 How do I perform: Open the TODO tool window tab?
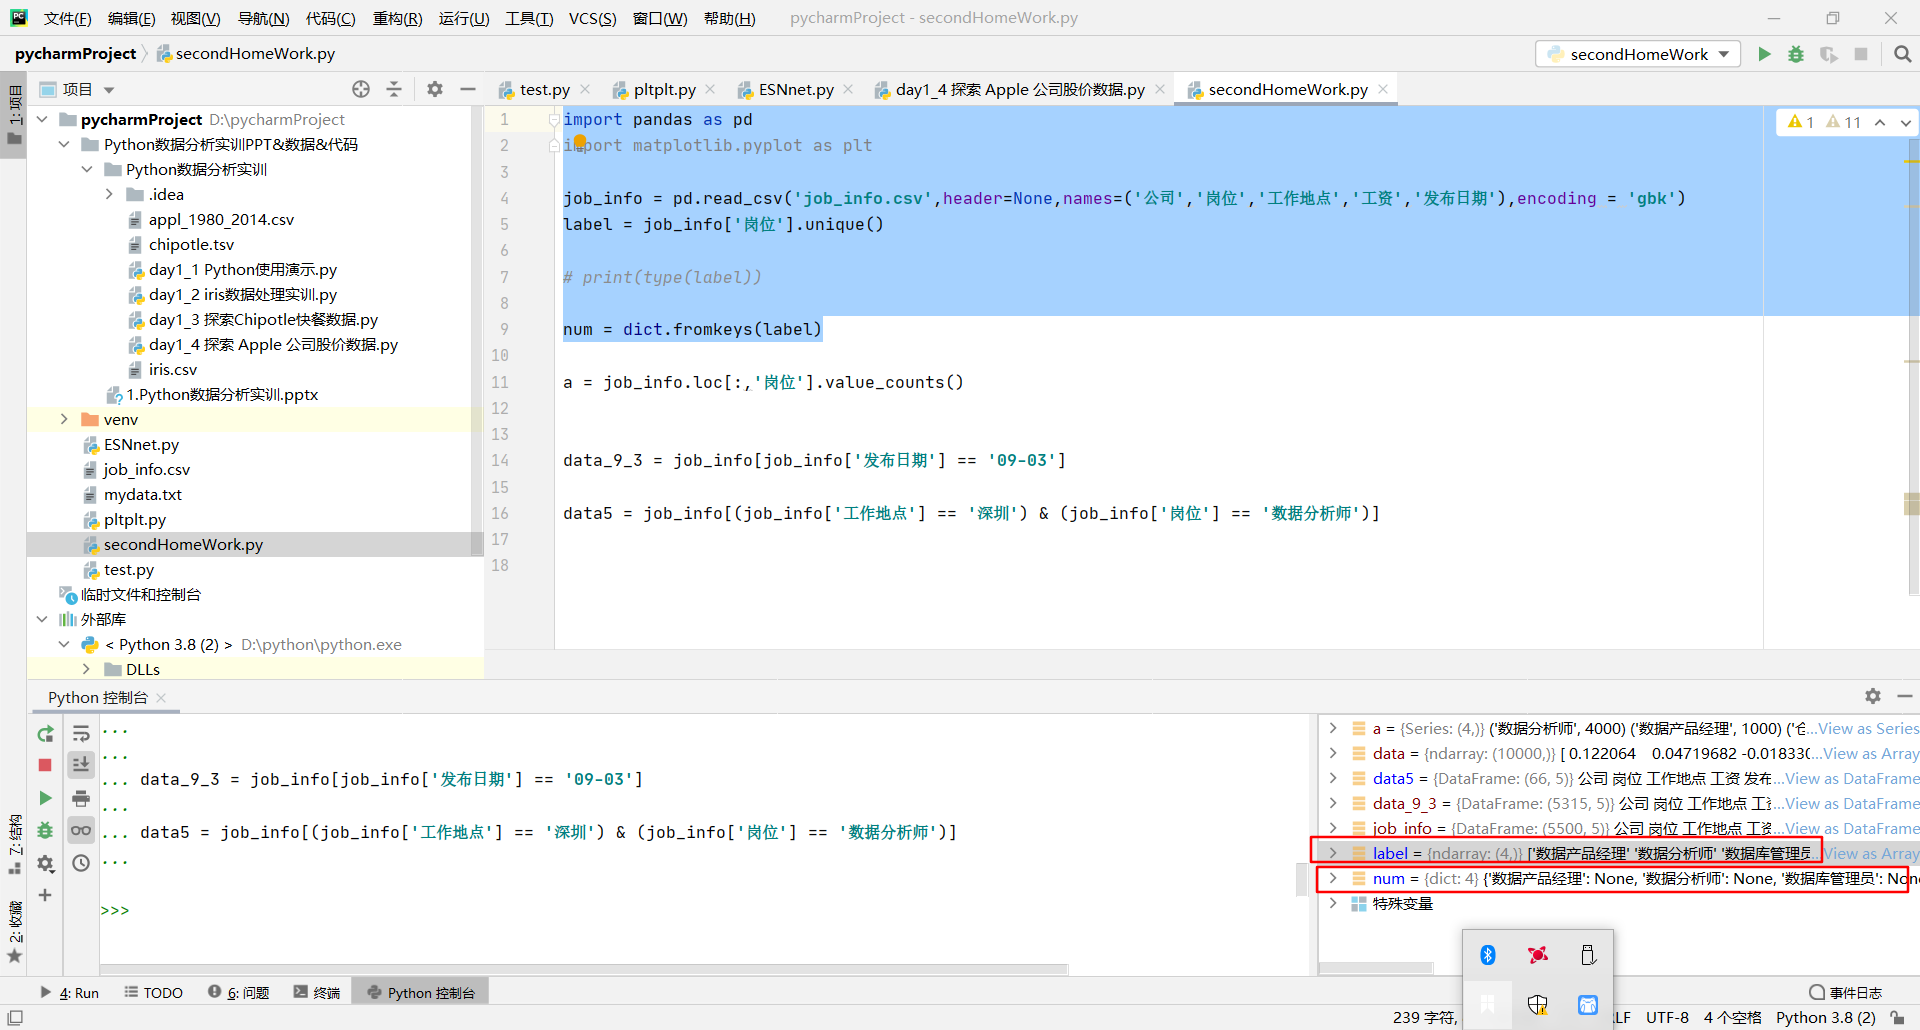pos(154,992)
